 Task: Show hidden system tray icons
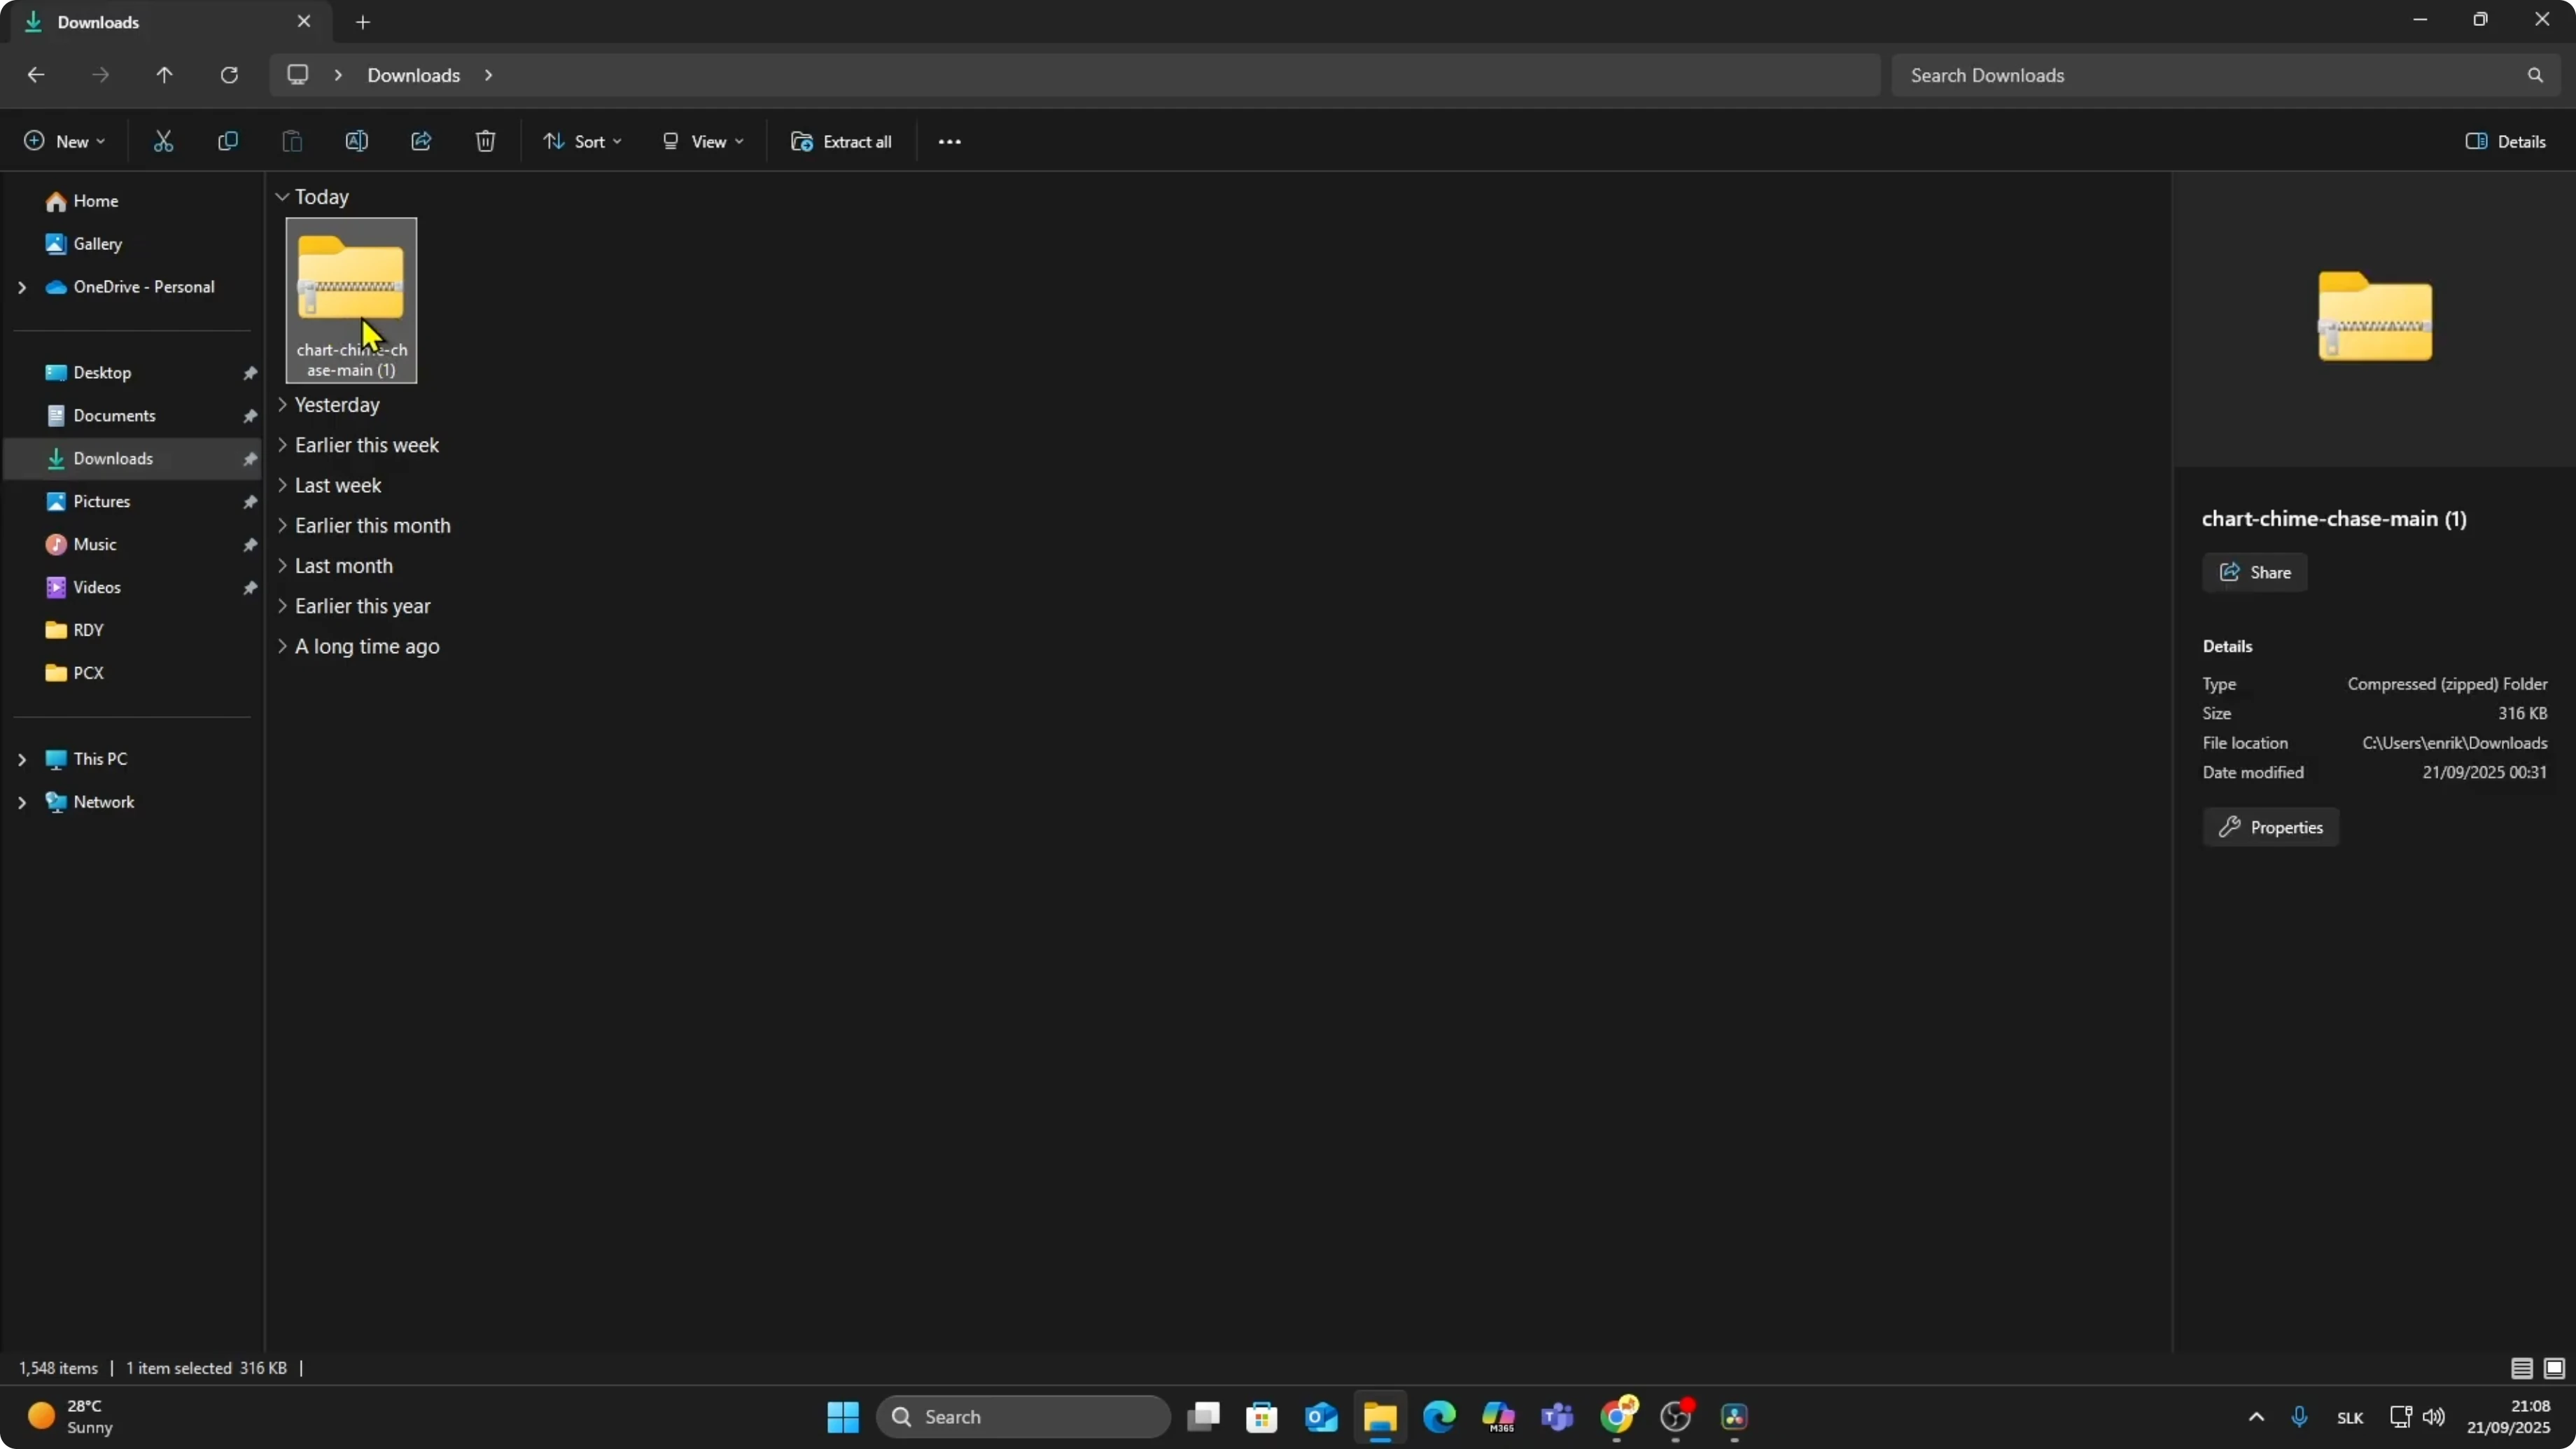(x=2256, y=1417)
